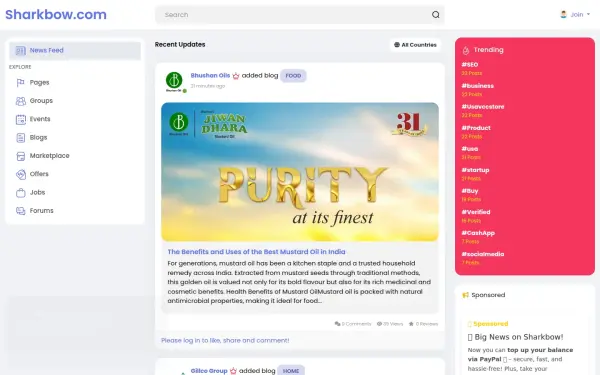This screenshot has width=600, height=375.
Task: Navigate to Jobs section
Action: 38,192
